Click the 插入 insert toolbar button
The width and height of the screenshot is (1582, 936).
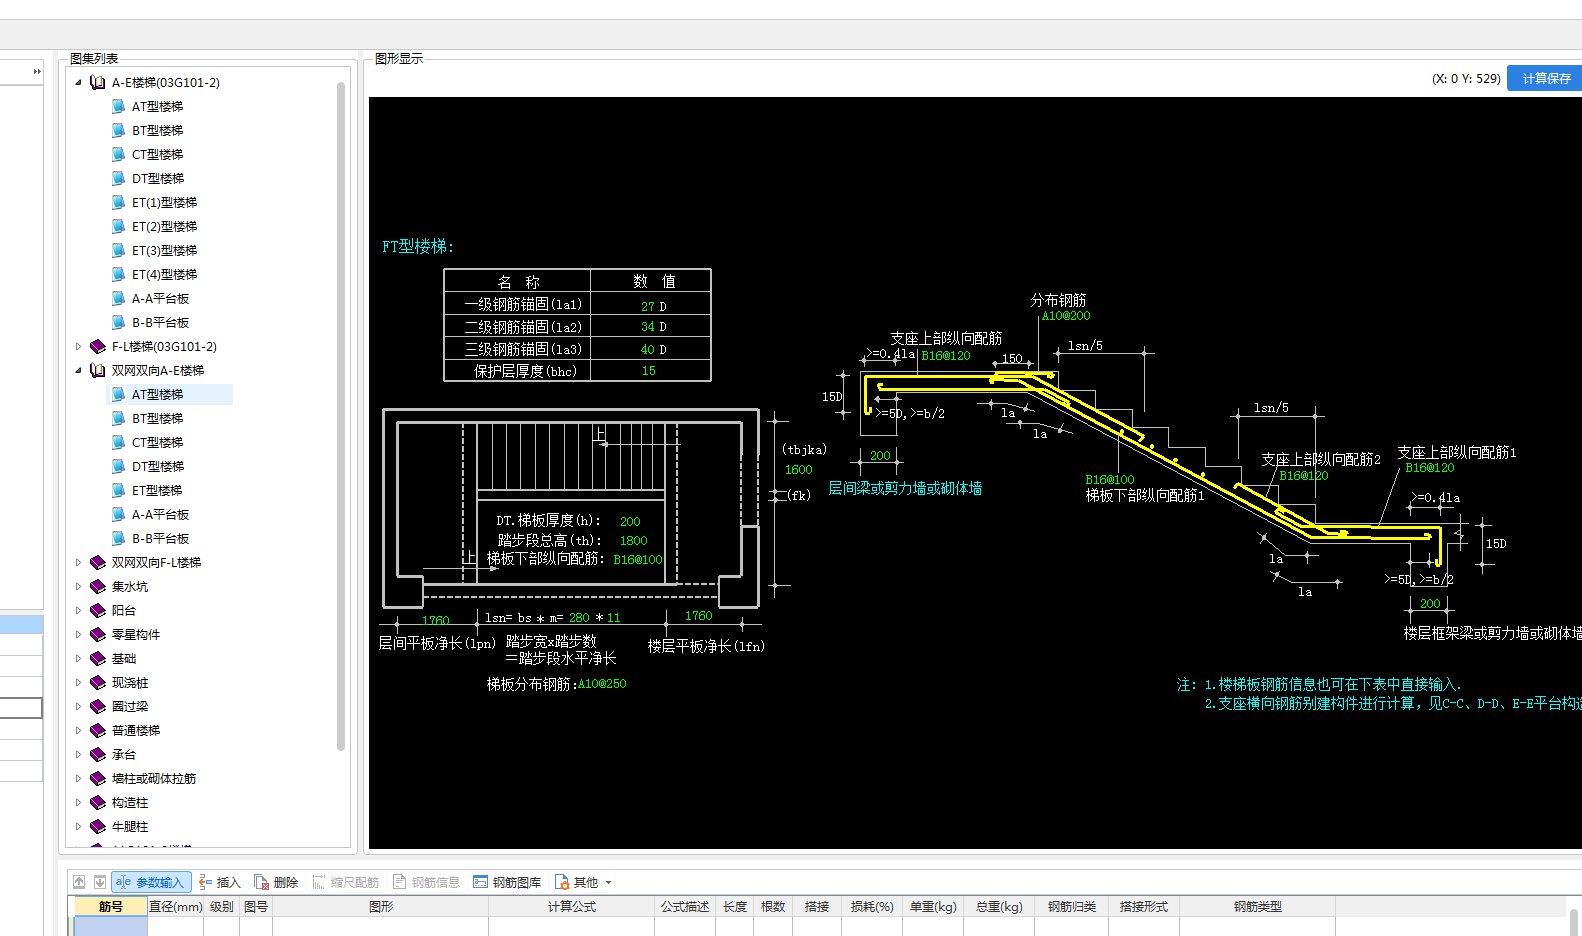(x=220, y=882)
